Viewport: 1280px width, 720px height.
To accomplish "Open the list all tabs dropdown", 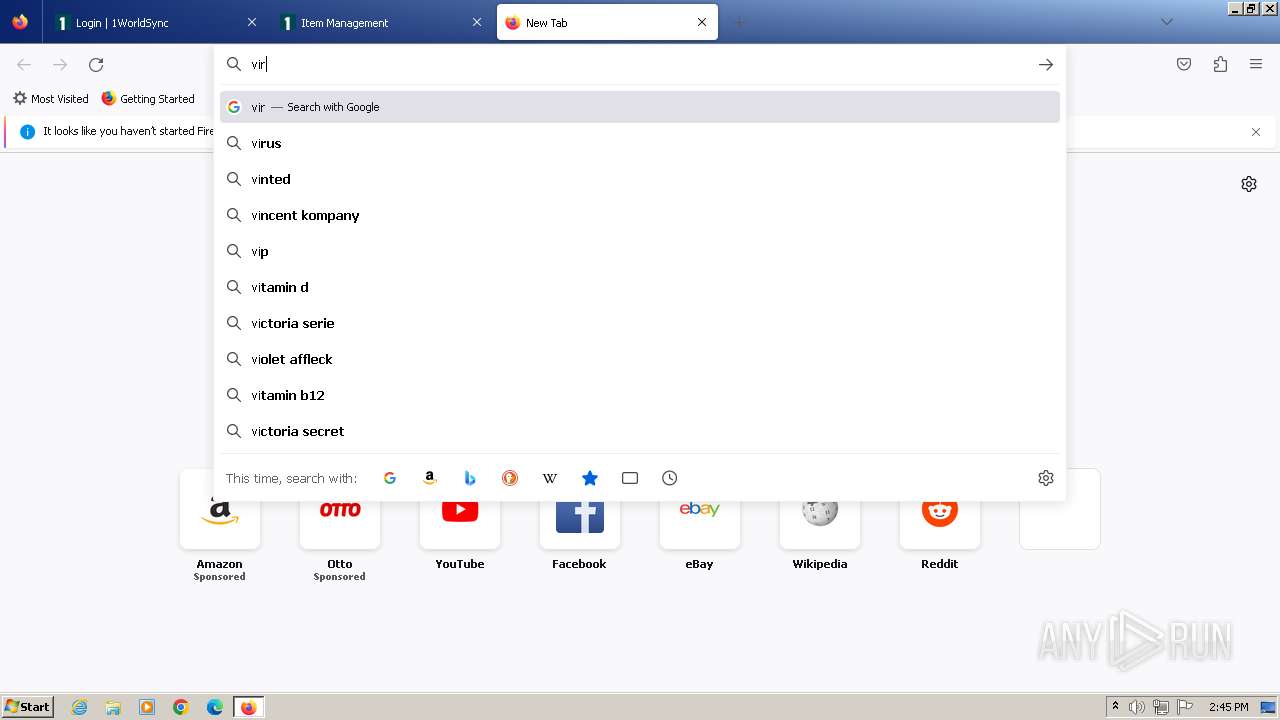I will pyautogui.click(x=1166, y=22).
